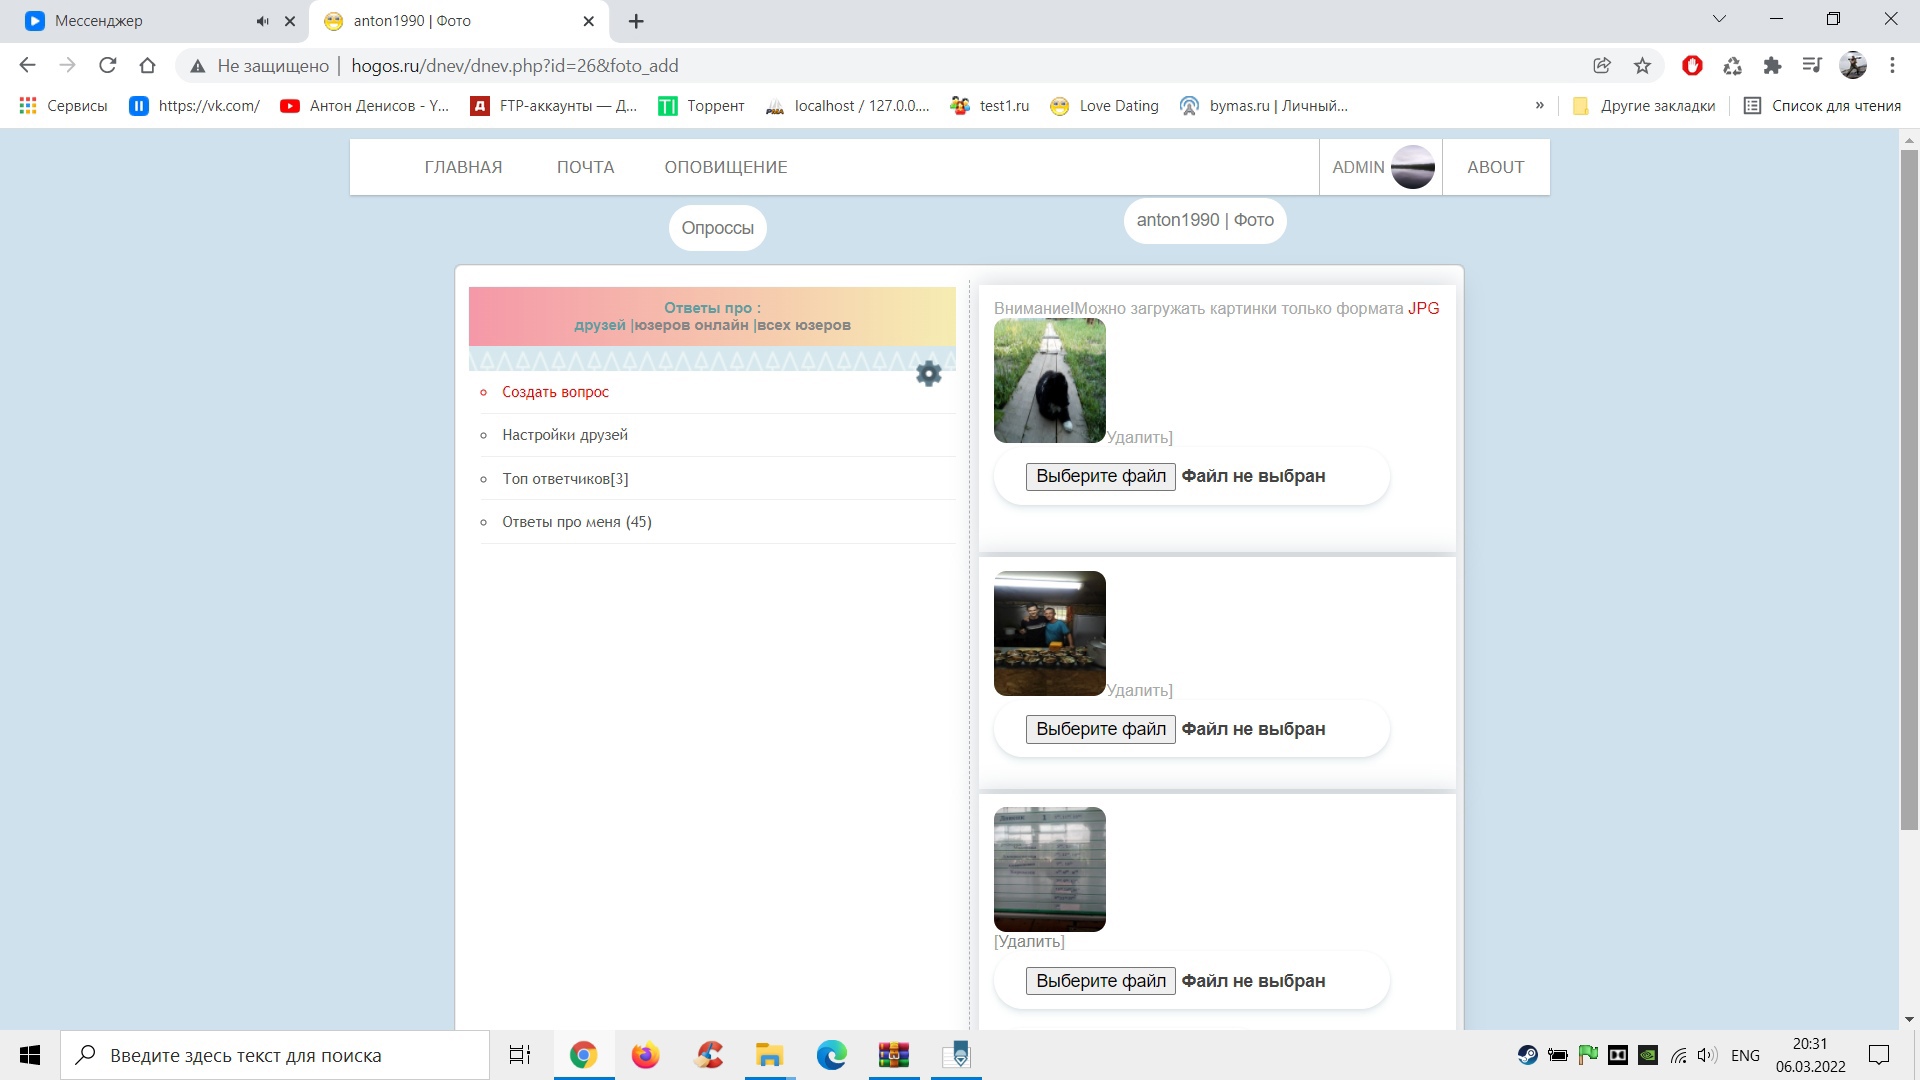Click first Выберите файл button

coord(1100,476)
